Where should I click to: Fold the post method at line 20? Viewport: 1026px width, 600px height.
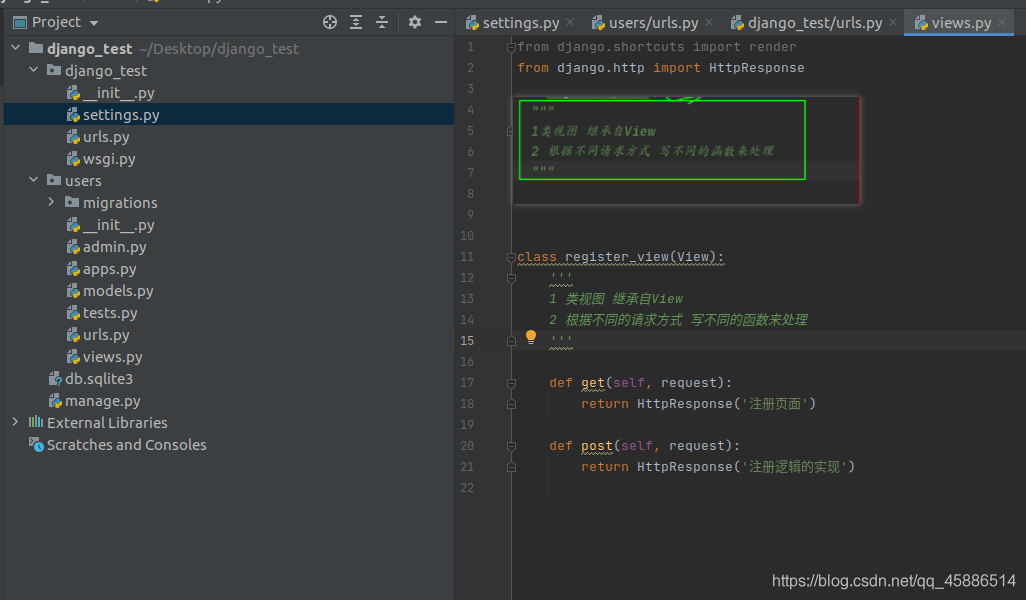(x=511, y=446)
